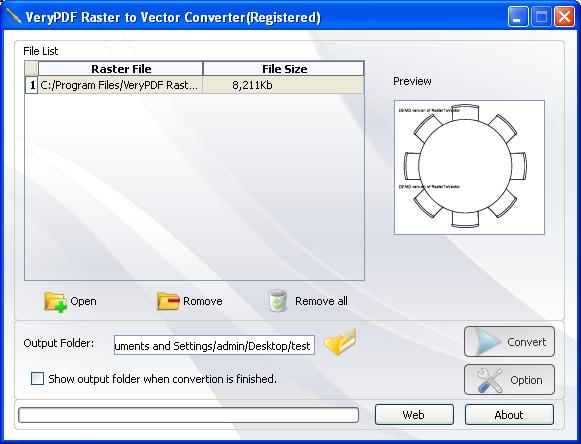Click the Web button
This screenshot has height=444, width=581.
414,415
